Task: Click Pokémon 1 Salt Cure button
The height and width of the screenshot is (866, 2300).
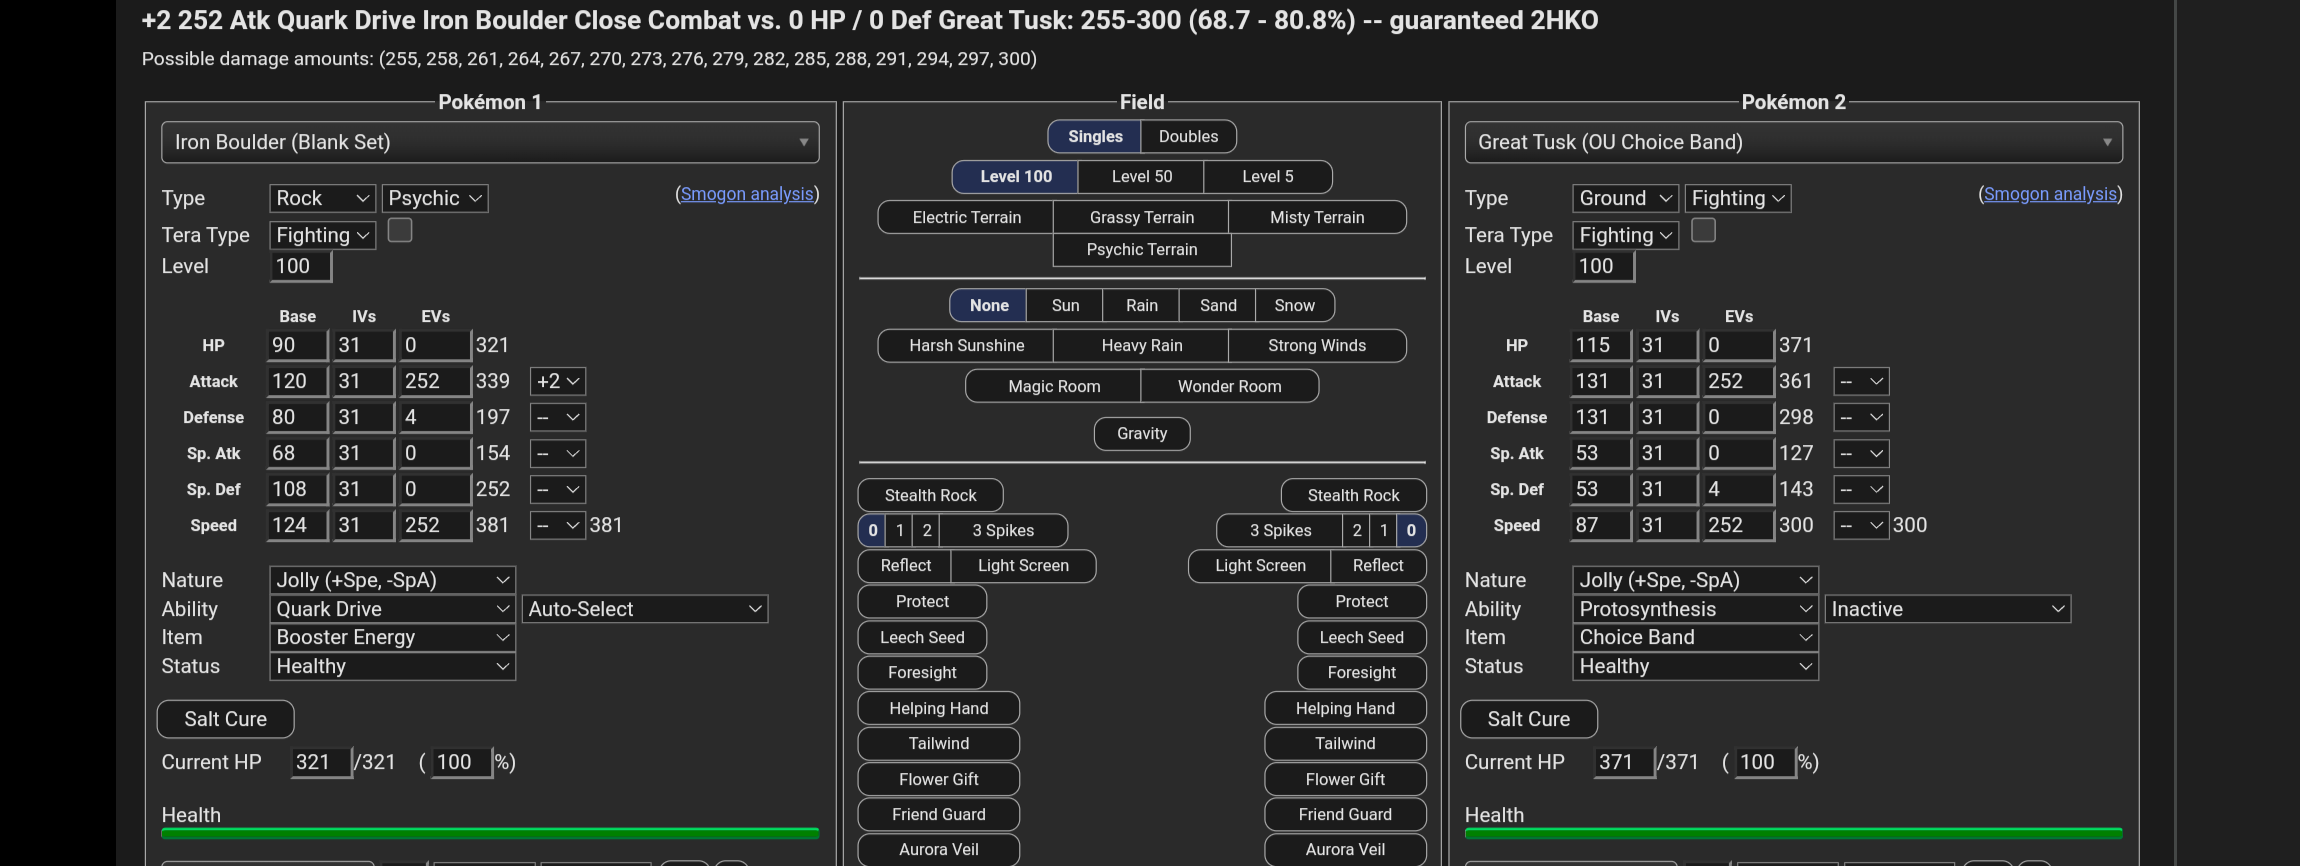Action: (225, 719)
